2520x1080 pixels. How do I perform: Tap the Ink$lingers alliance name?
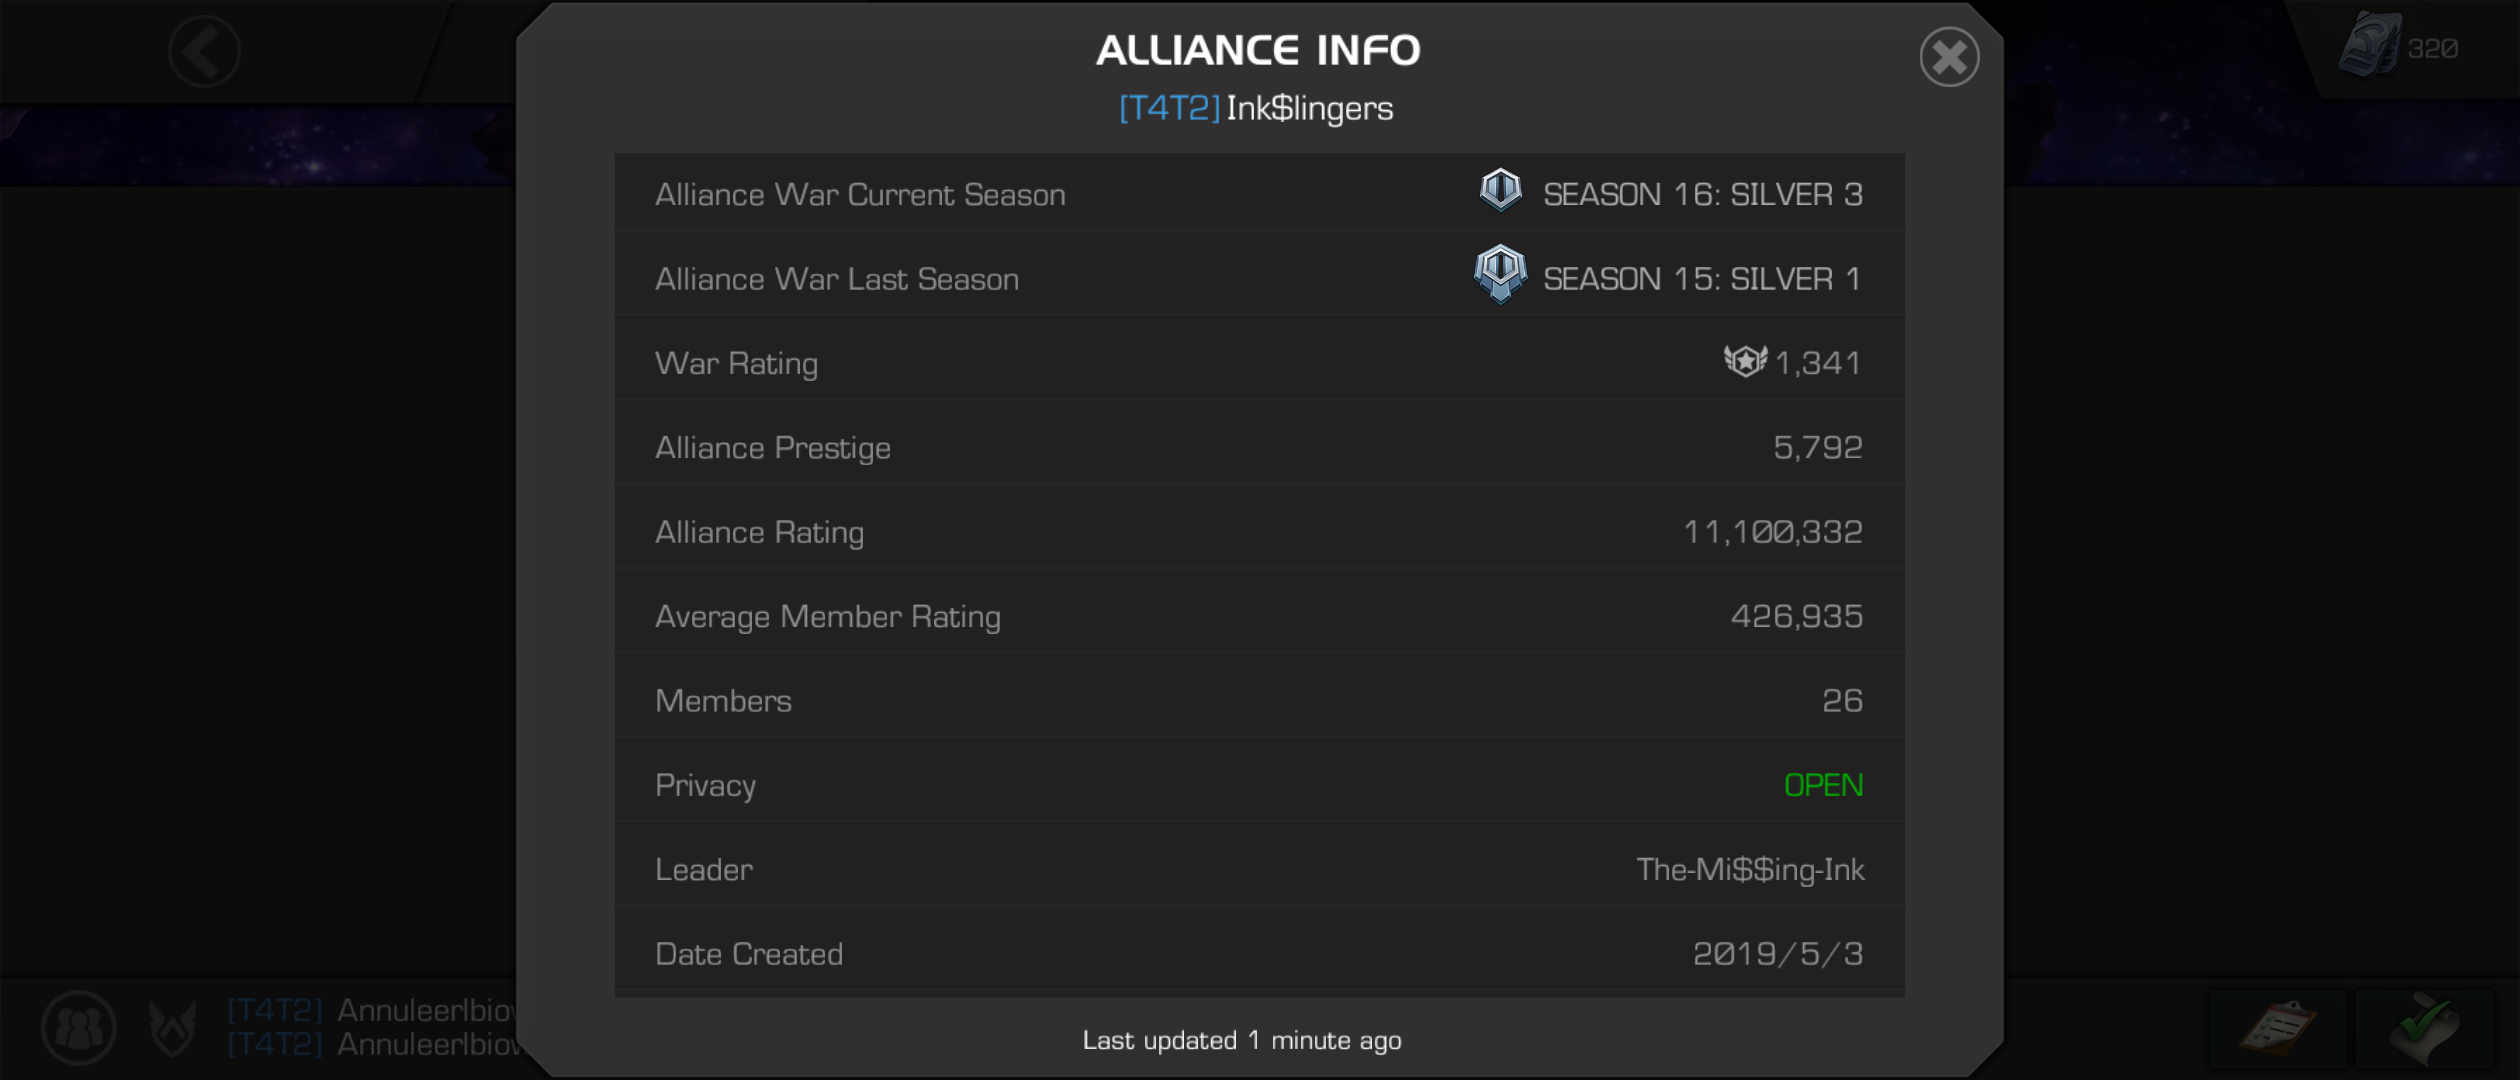[1309, 108]
